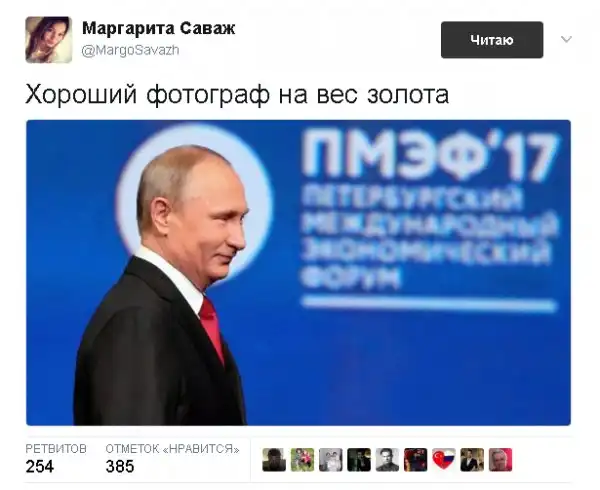600x490 pixels.
Task: View the 254 retweets list
Action: (40, 466)
